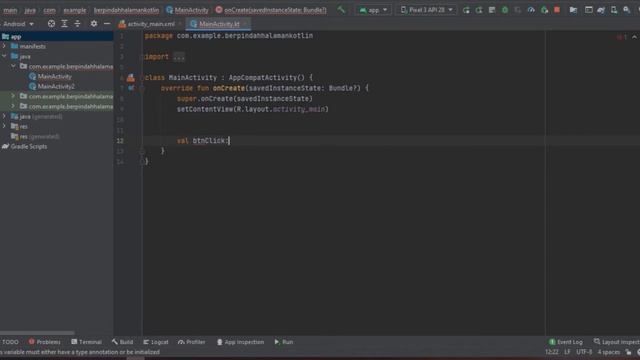Click 'java' in breadcrumb bar

(x=30, y=10)
